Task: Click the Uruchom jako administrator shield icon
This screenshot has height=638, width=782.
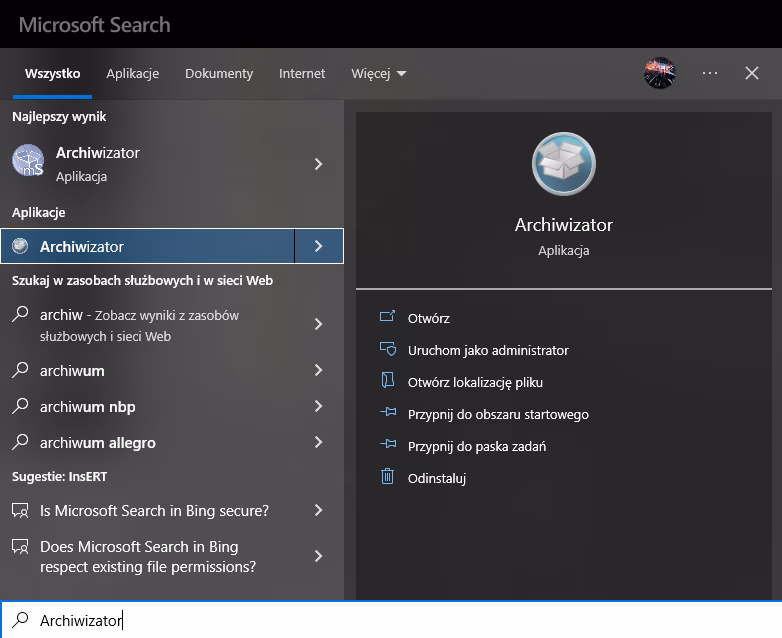Action: tap(388, 349)
